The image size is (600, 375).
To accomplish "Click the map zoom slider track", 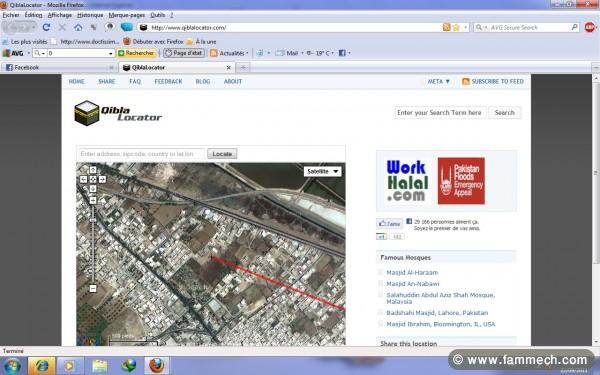I will coord(93,244).
